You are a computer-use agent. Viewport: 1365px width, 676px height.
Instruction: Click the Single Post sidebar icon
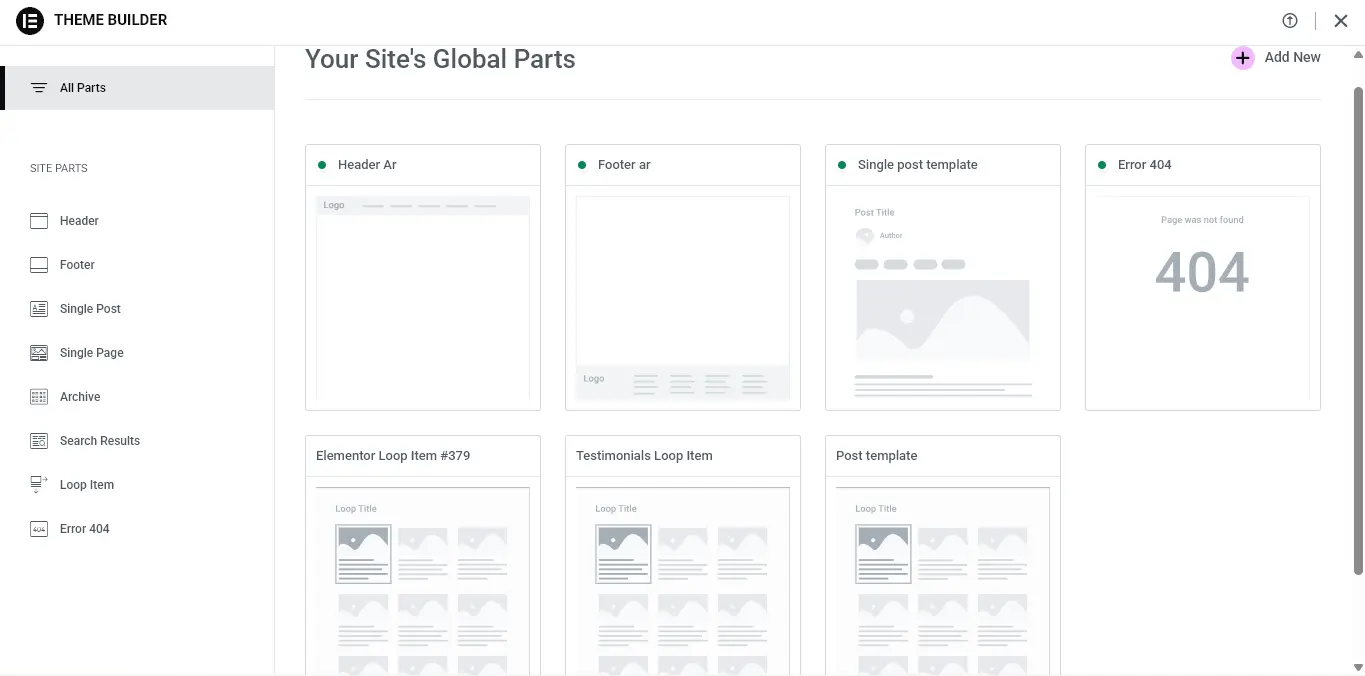pyautogui.click(x=39, y=309)
